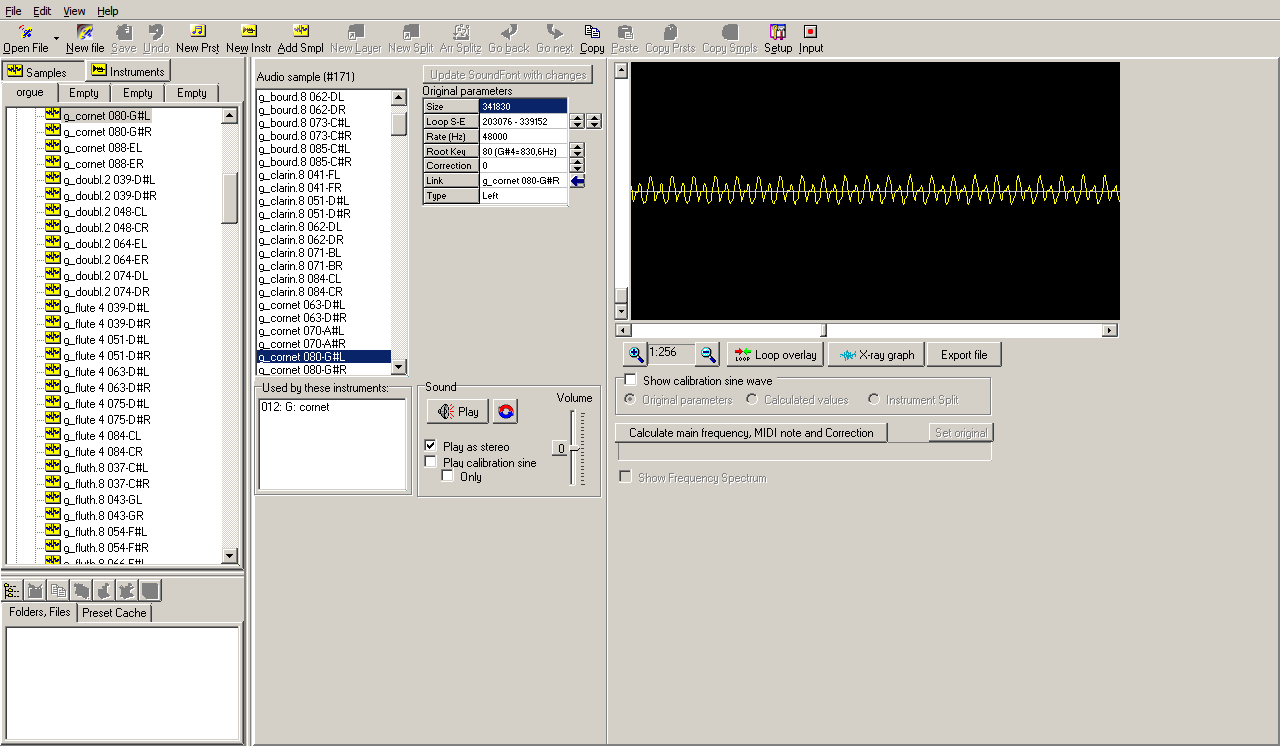Click the blue Link arrow icon
This screenshot has width=1280, height=746.
point(577,181)
